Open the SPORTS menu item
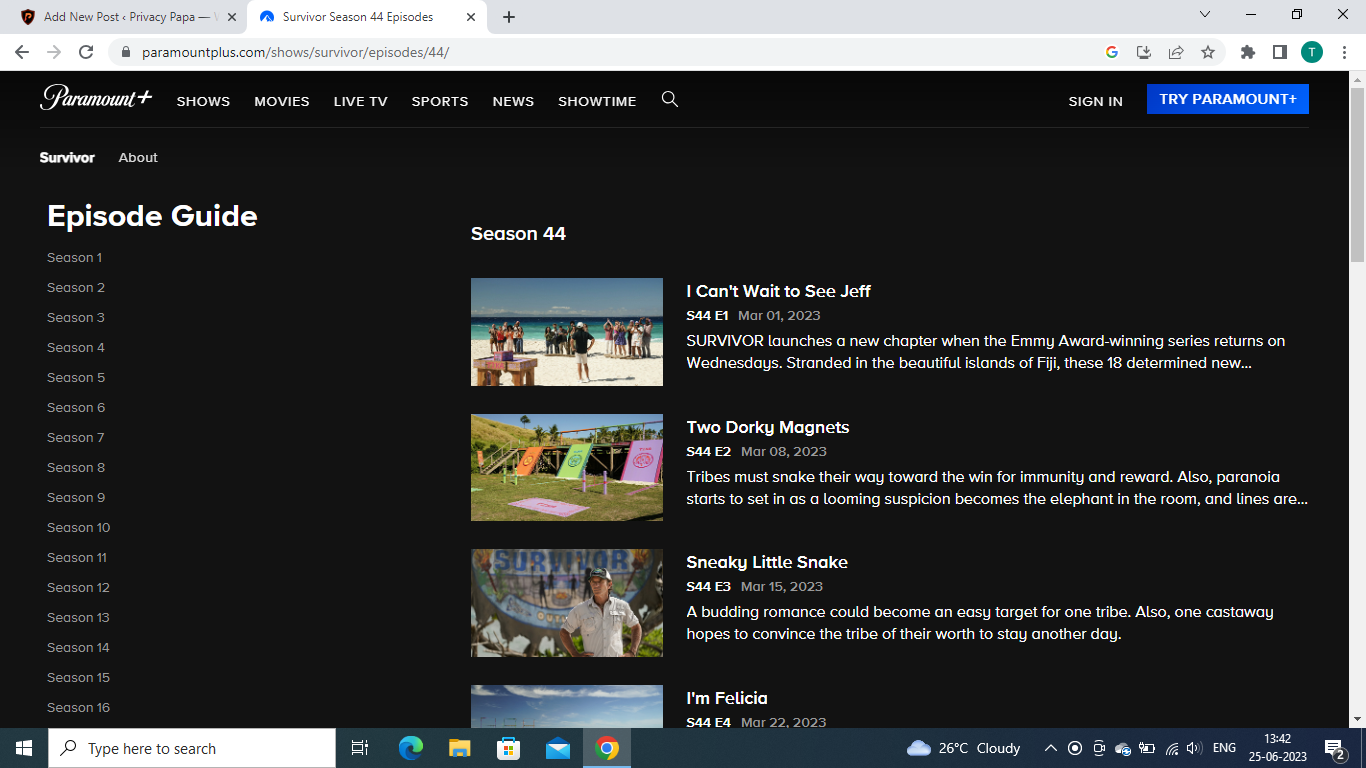 point(440,101)
